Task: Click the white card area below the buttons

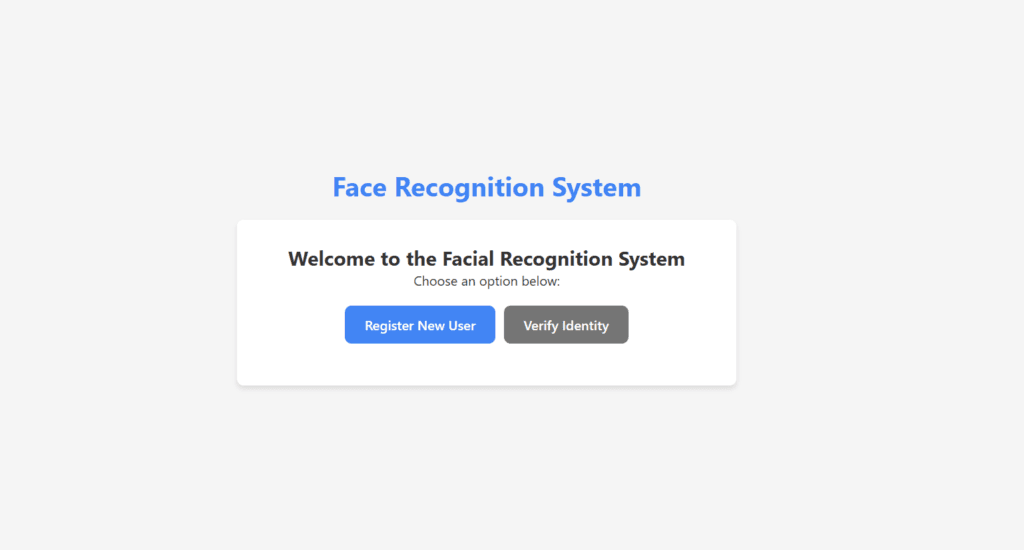Action: 487,364
